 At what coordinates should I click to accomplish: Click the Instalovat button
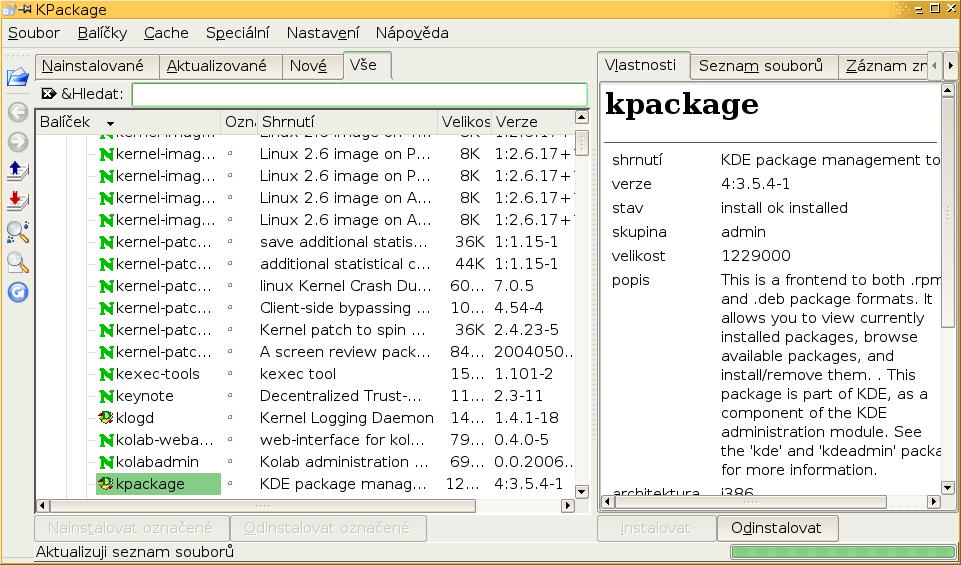pyautogui.click(x=656, y=528)
